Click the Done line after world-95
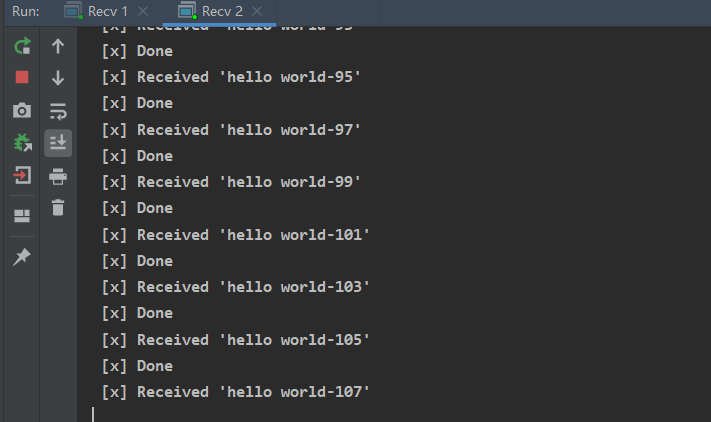The image size is (711, 422). coord(137,103)
